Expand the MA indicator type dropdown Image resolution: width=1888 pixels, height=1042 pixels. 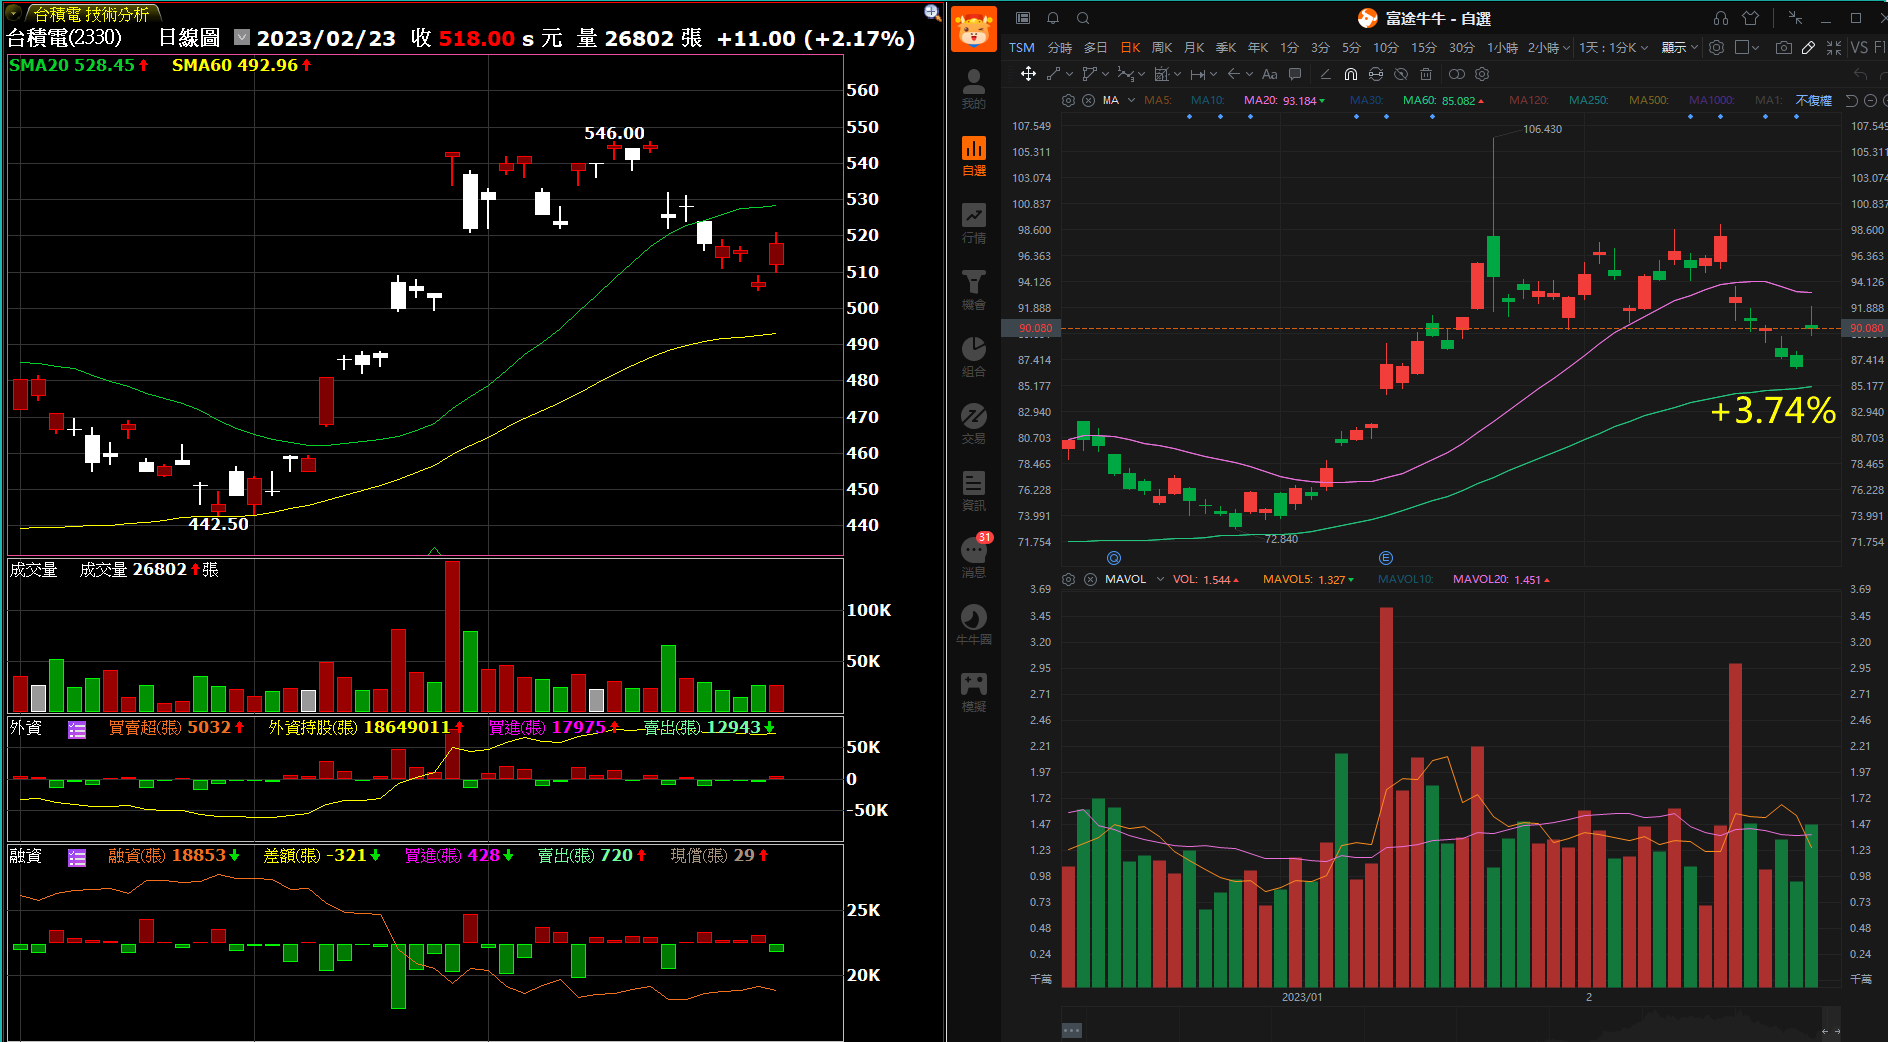point(1132,100)
